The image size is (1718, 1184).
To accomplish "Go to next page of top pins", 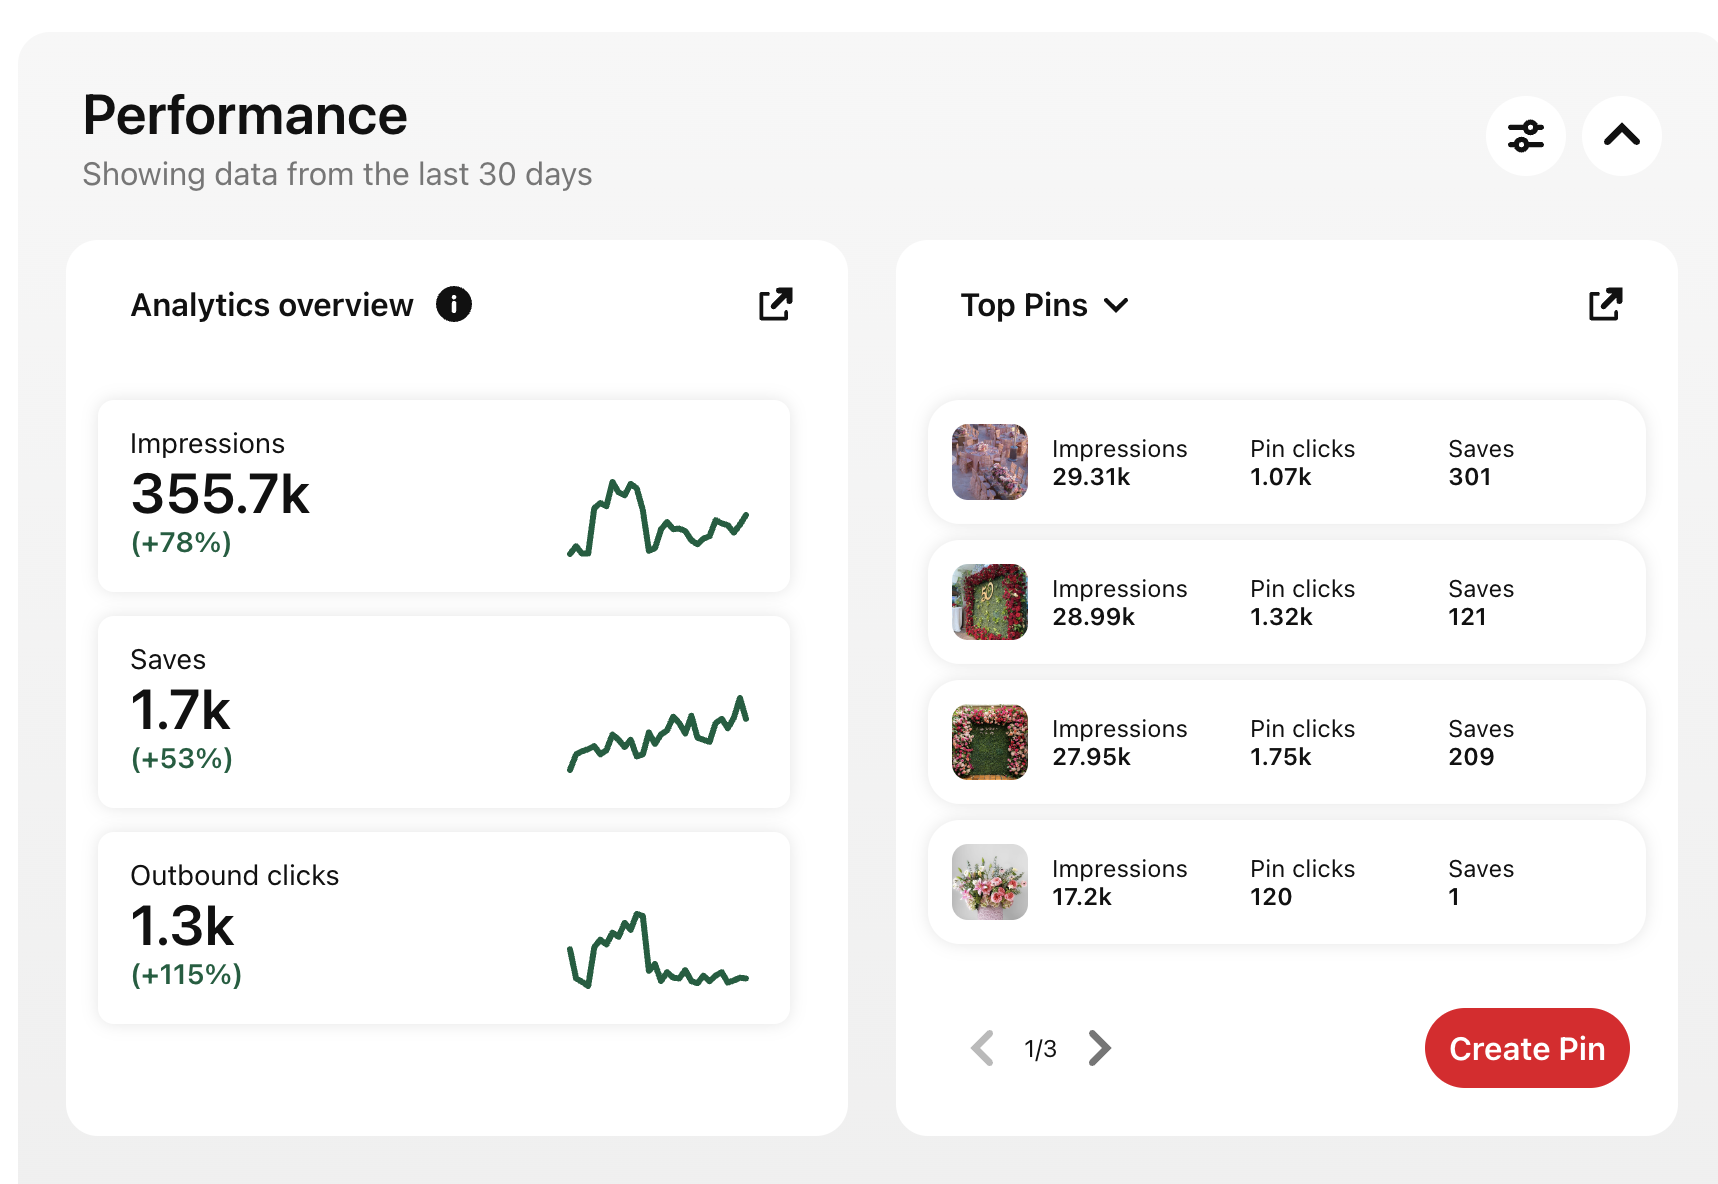I will [x=1099, y=1048].
